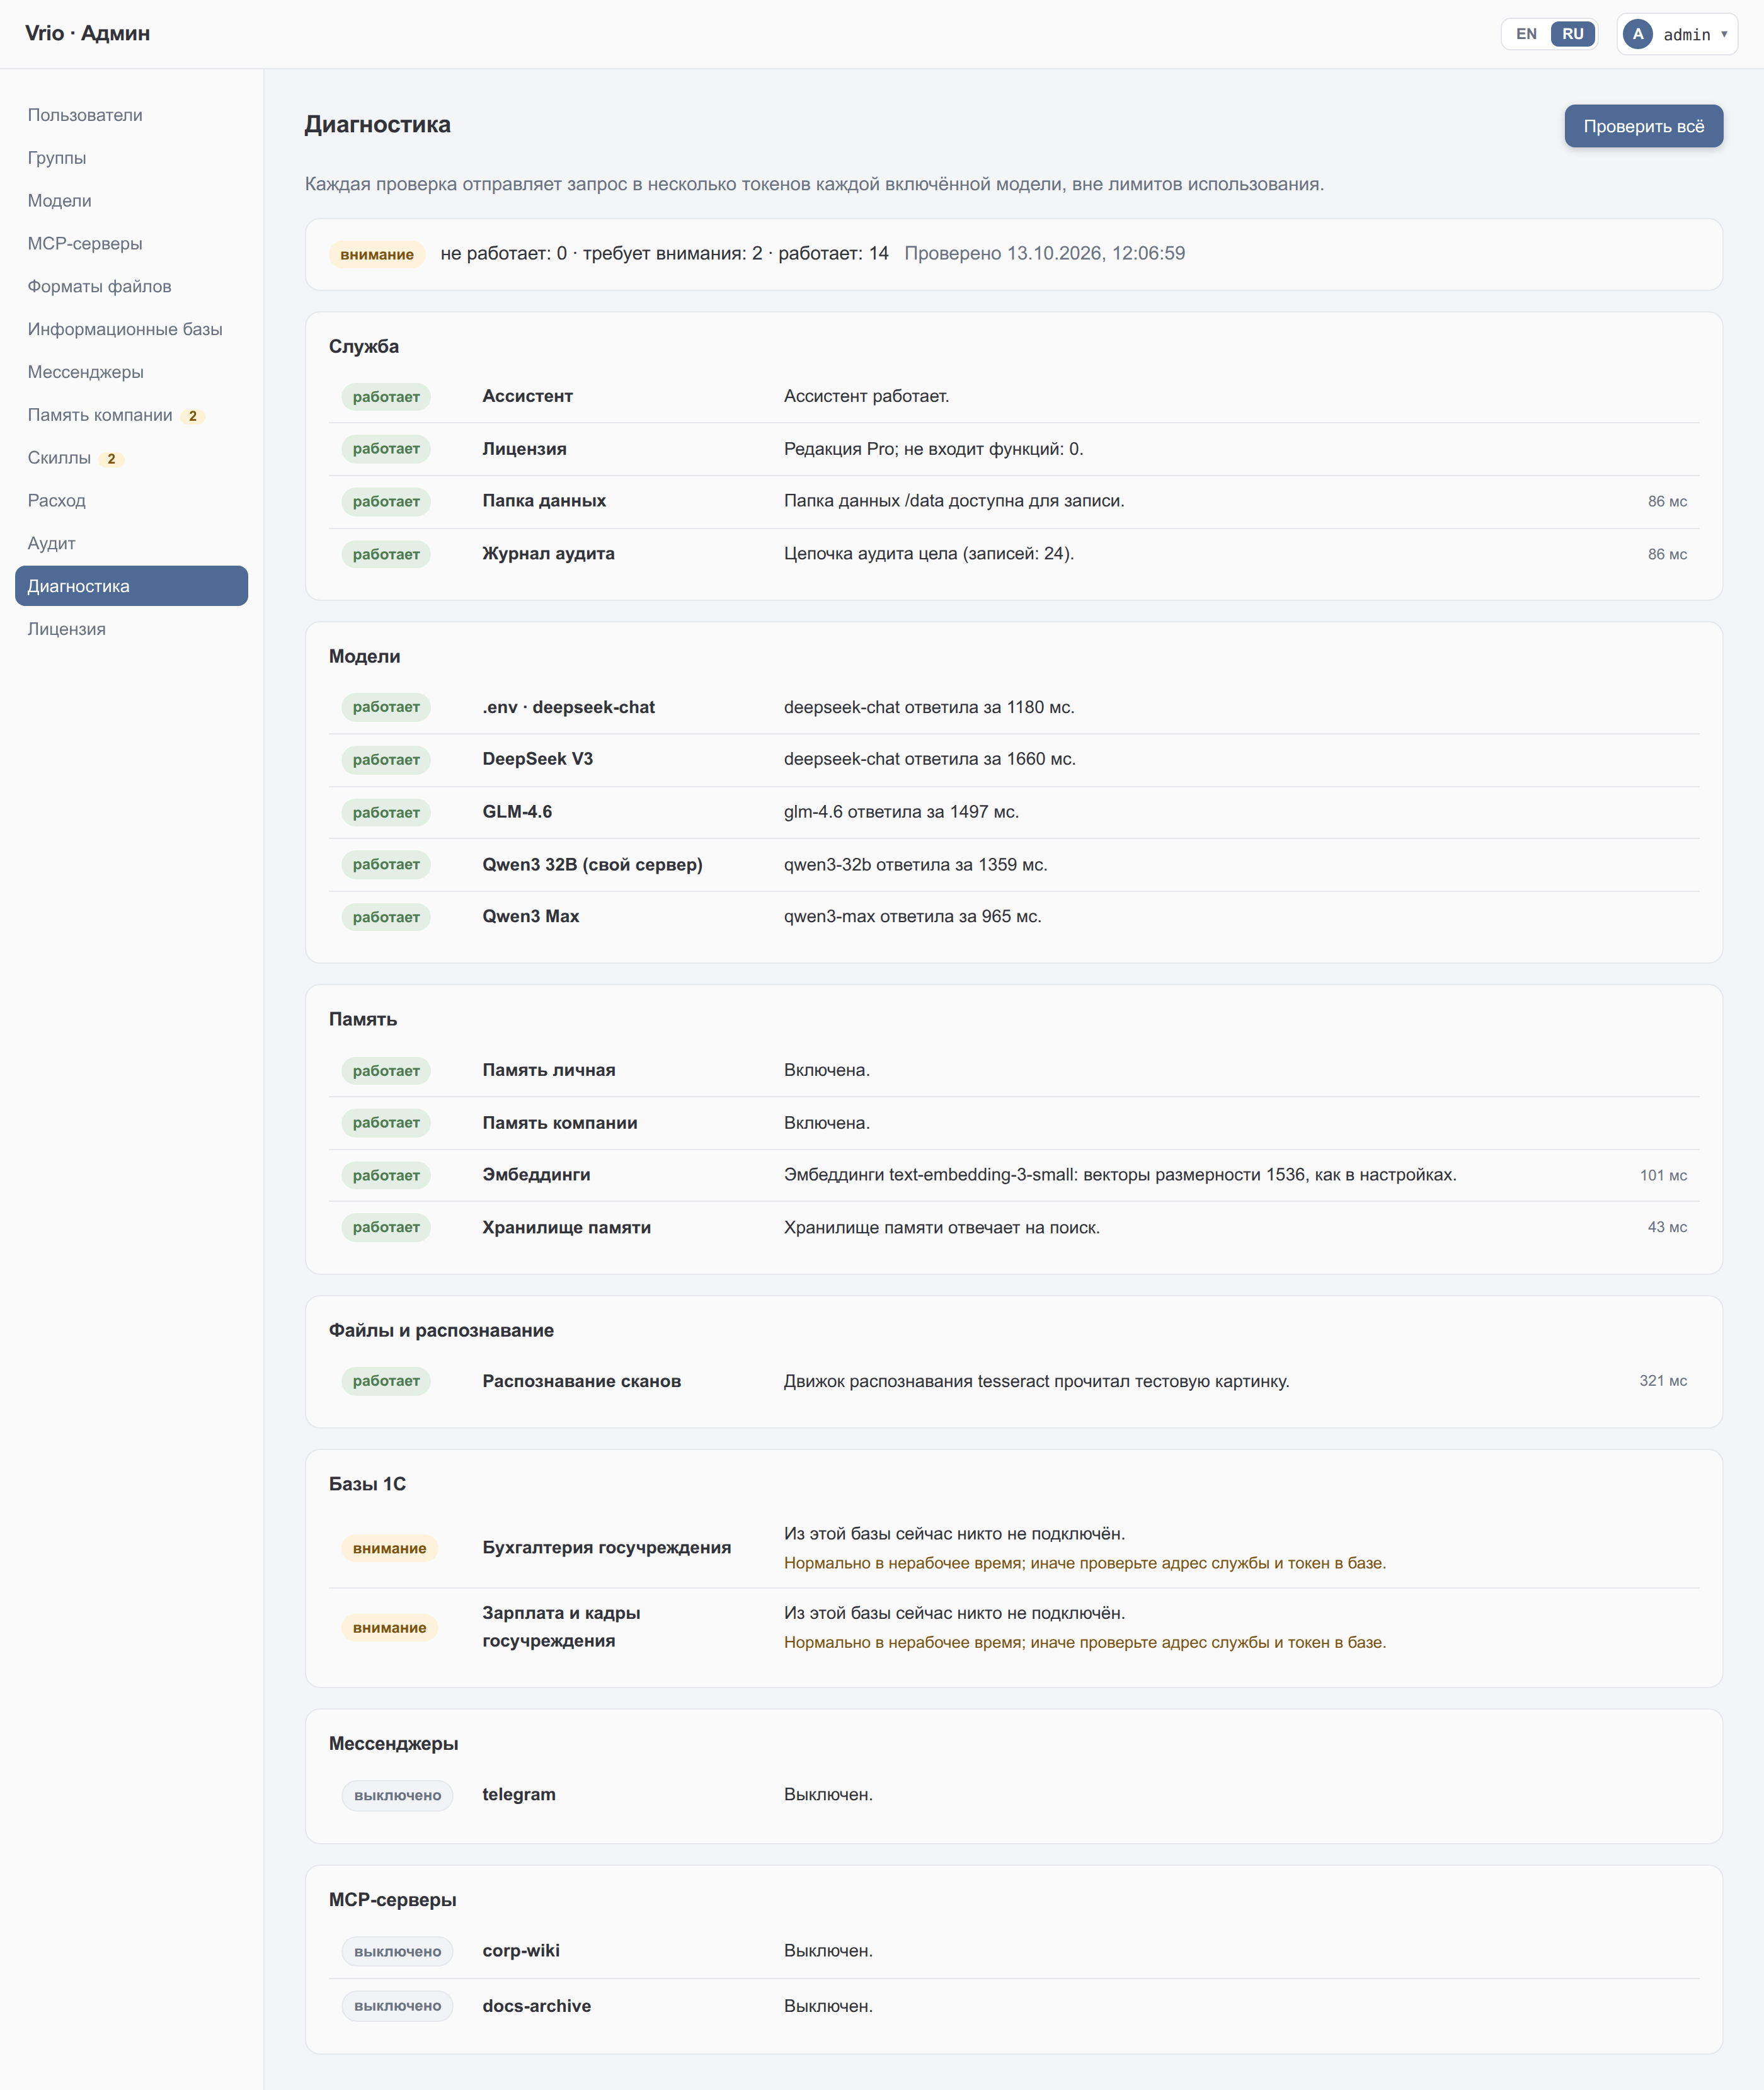Open Память компании sidebar entry
Viewport: 1764px width, 2090px height.
pos(131,415)
